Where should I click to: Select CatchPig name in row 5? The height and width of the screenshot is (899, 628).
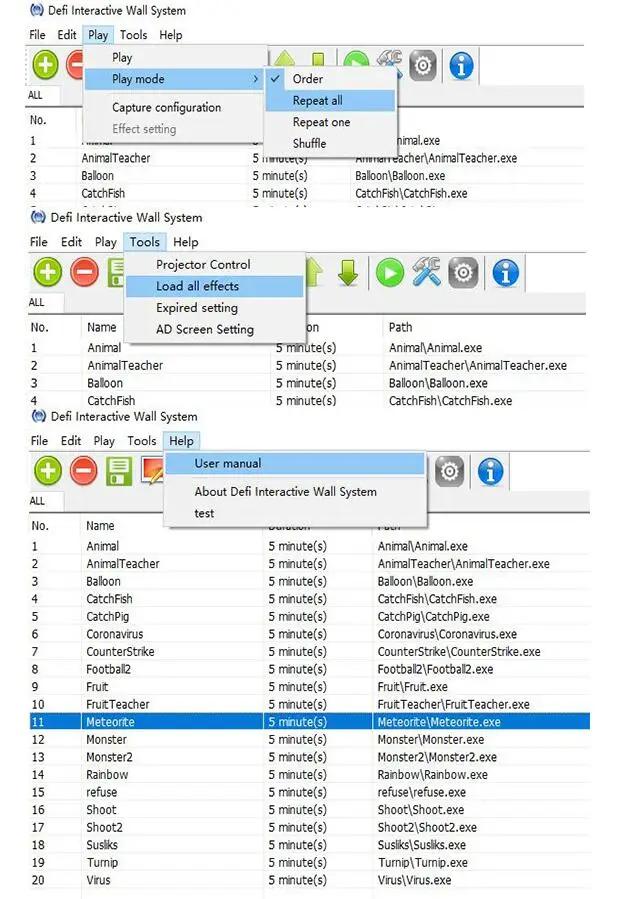107,616
